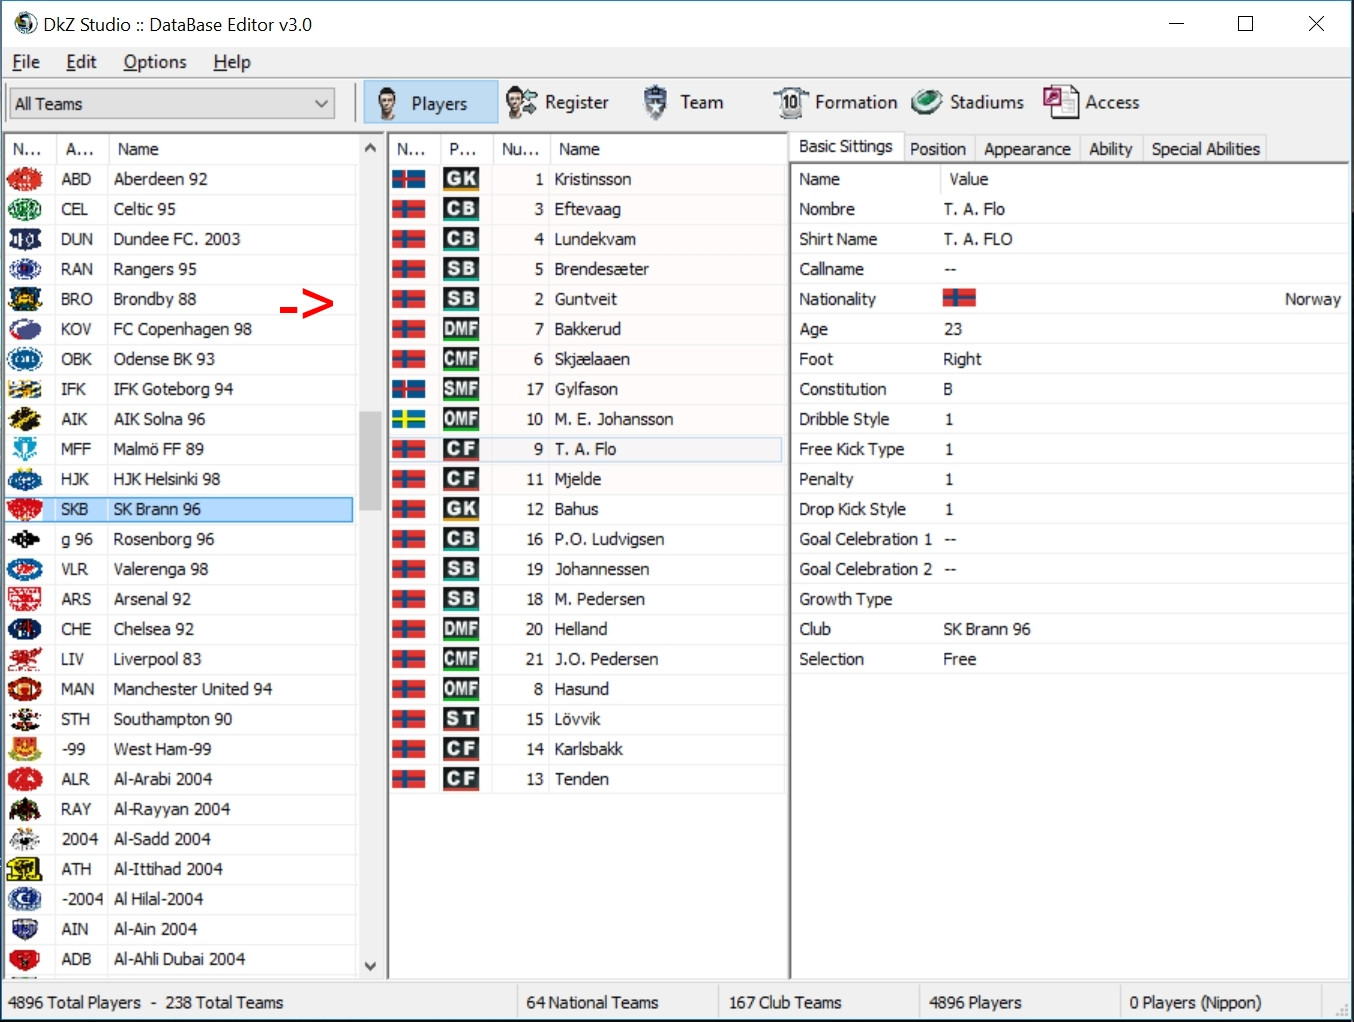
Task: Open the Register section
Action: tap(557, 102)
